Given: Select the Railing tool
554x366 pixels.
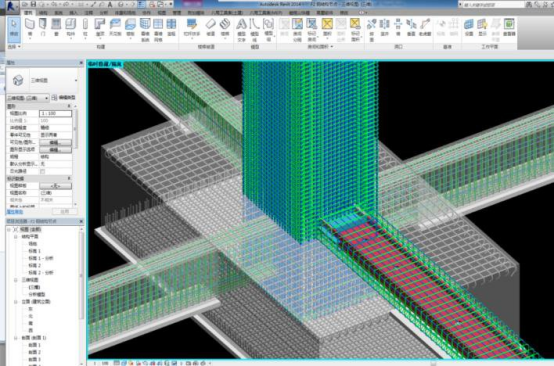Looking at the screenshot, I should tap(191, 28).
